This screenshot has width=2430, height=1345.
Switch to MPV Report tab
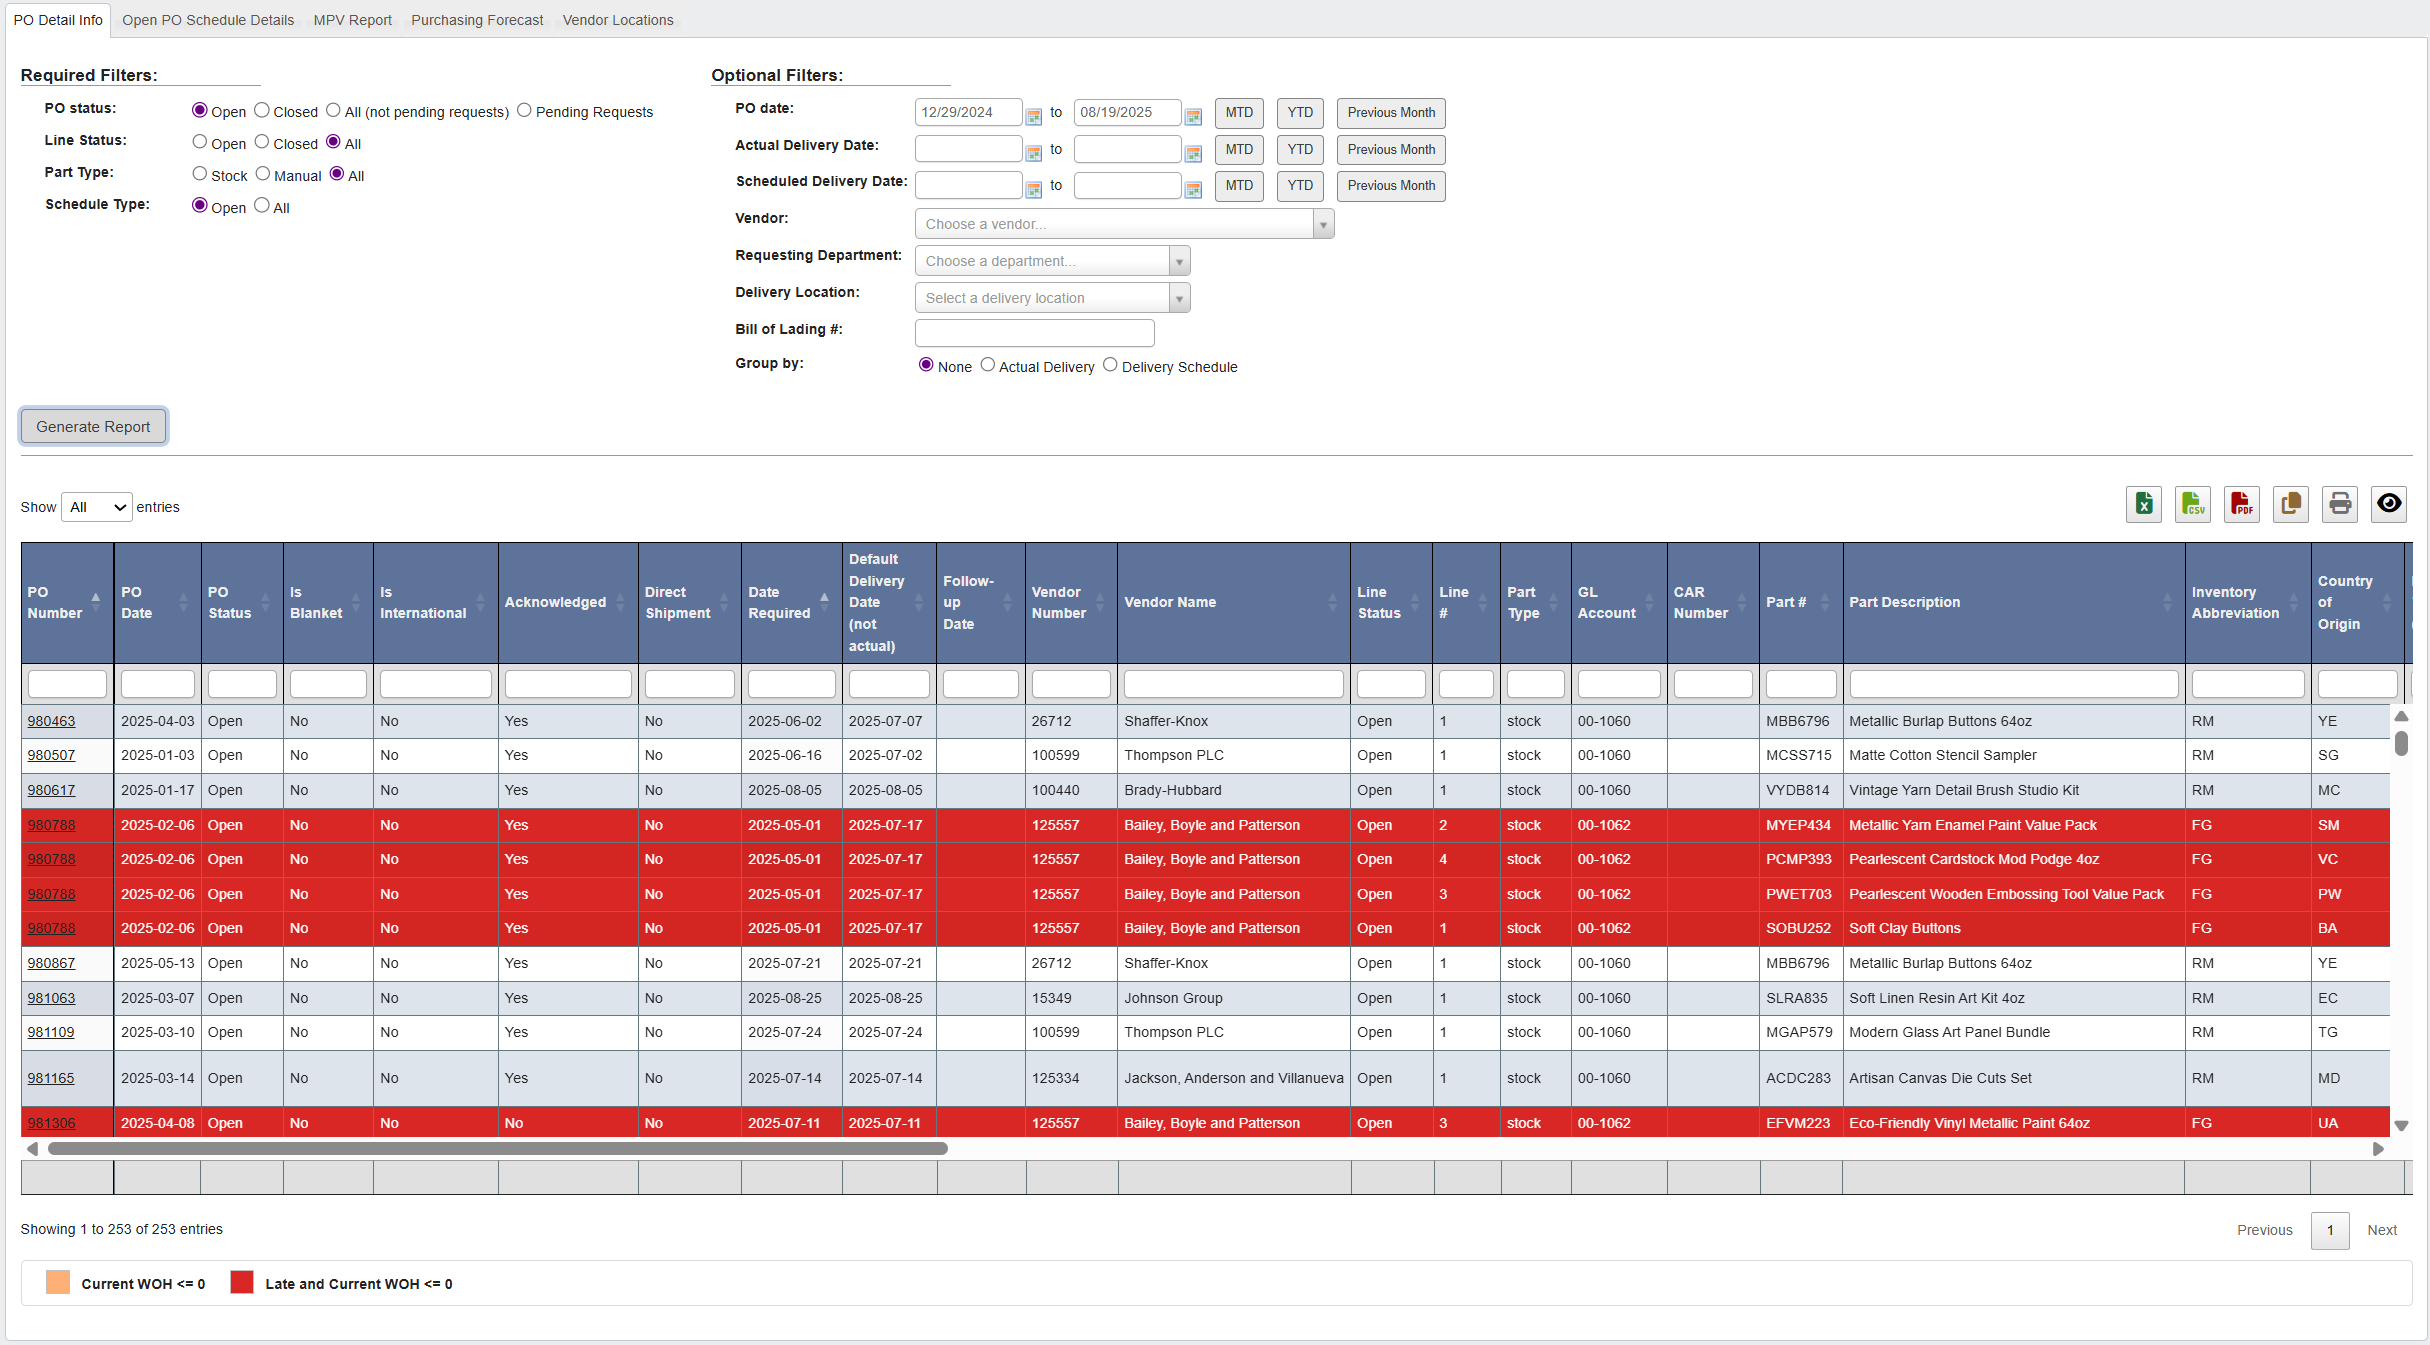tap(352, 20)
